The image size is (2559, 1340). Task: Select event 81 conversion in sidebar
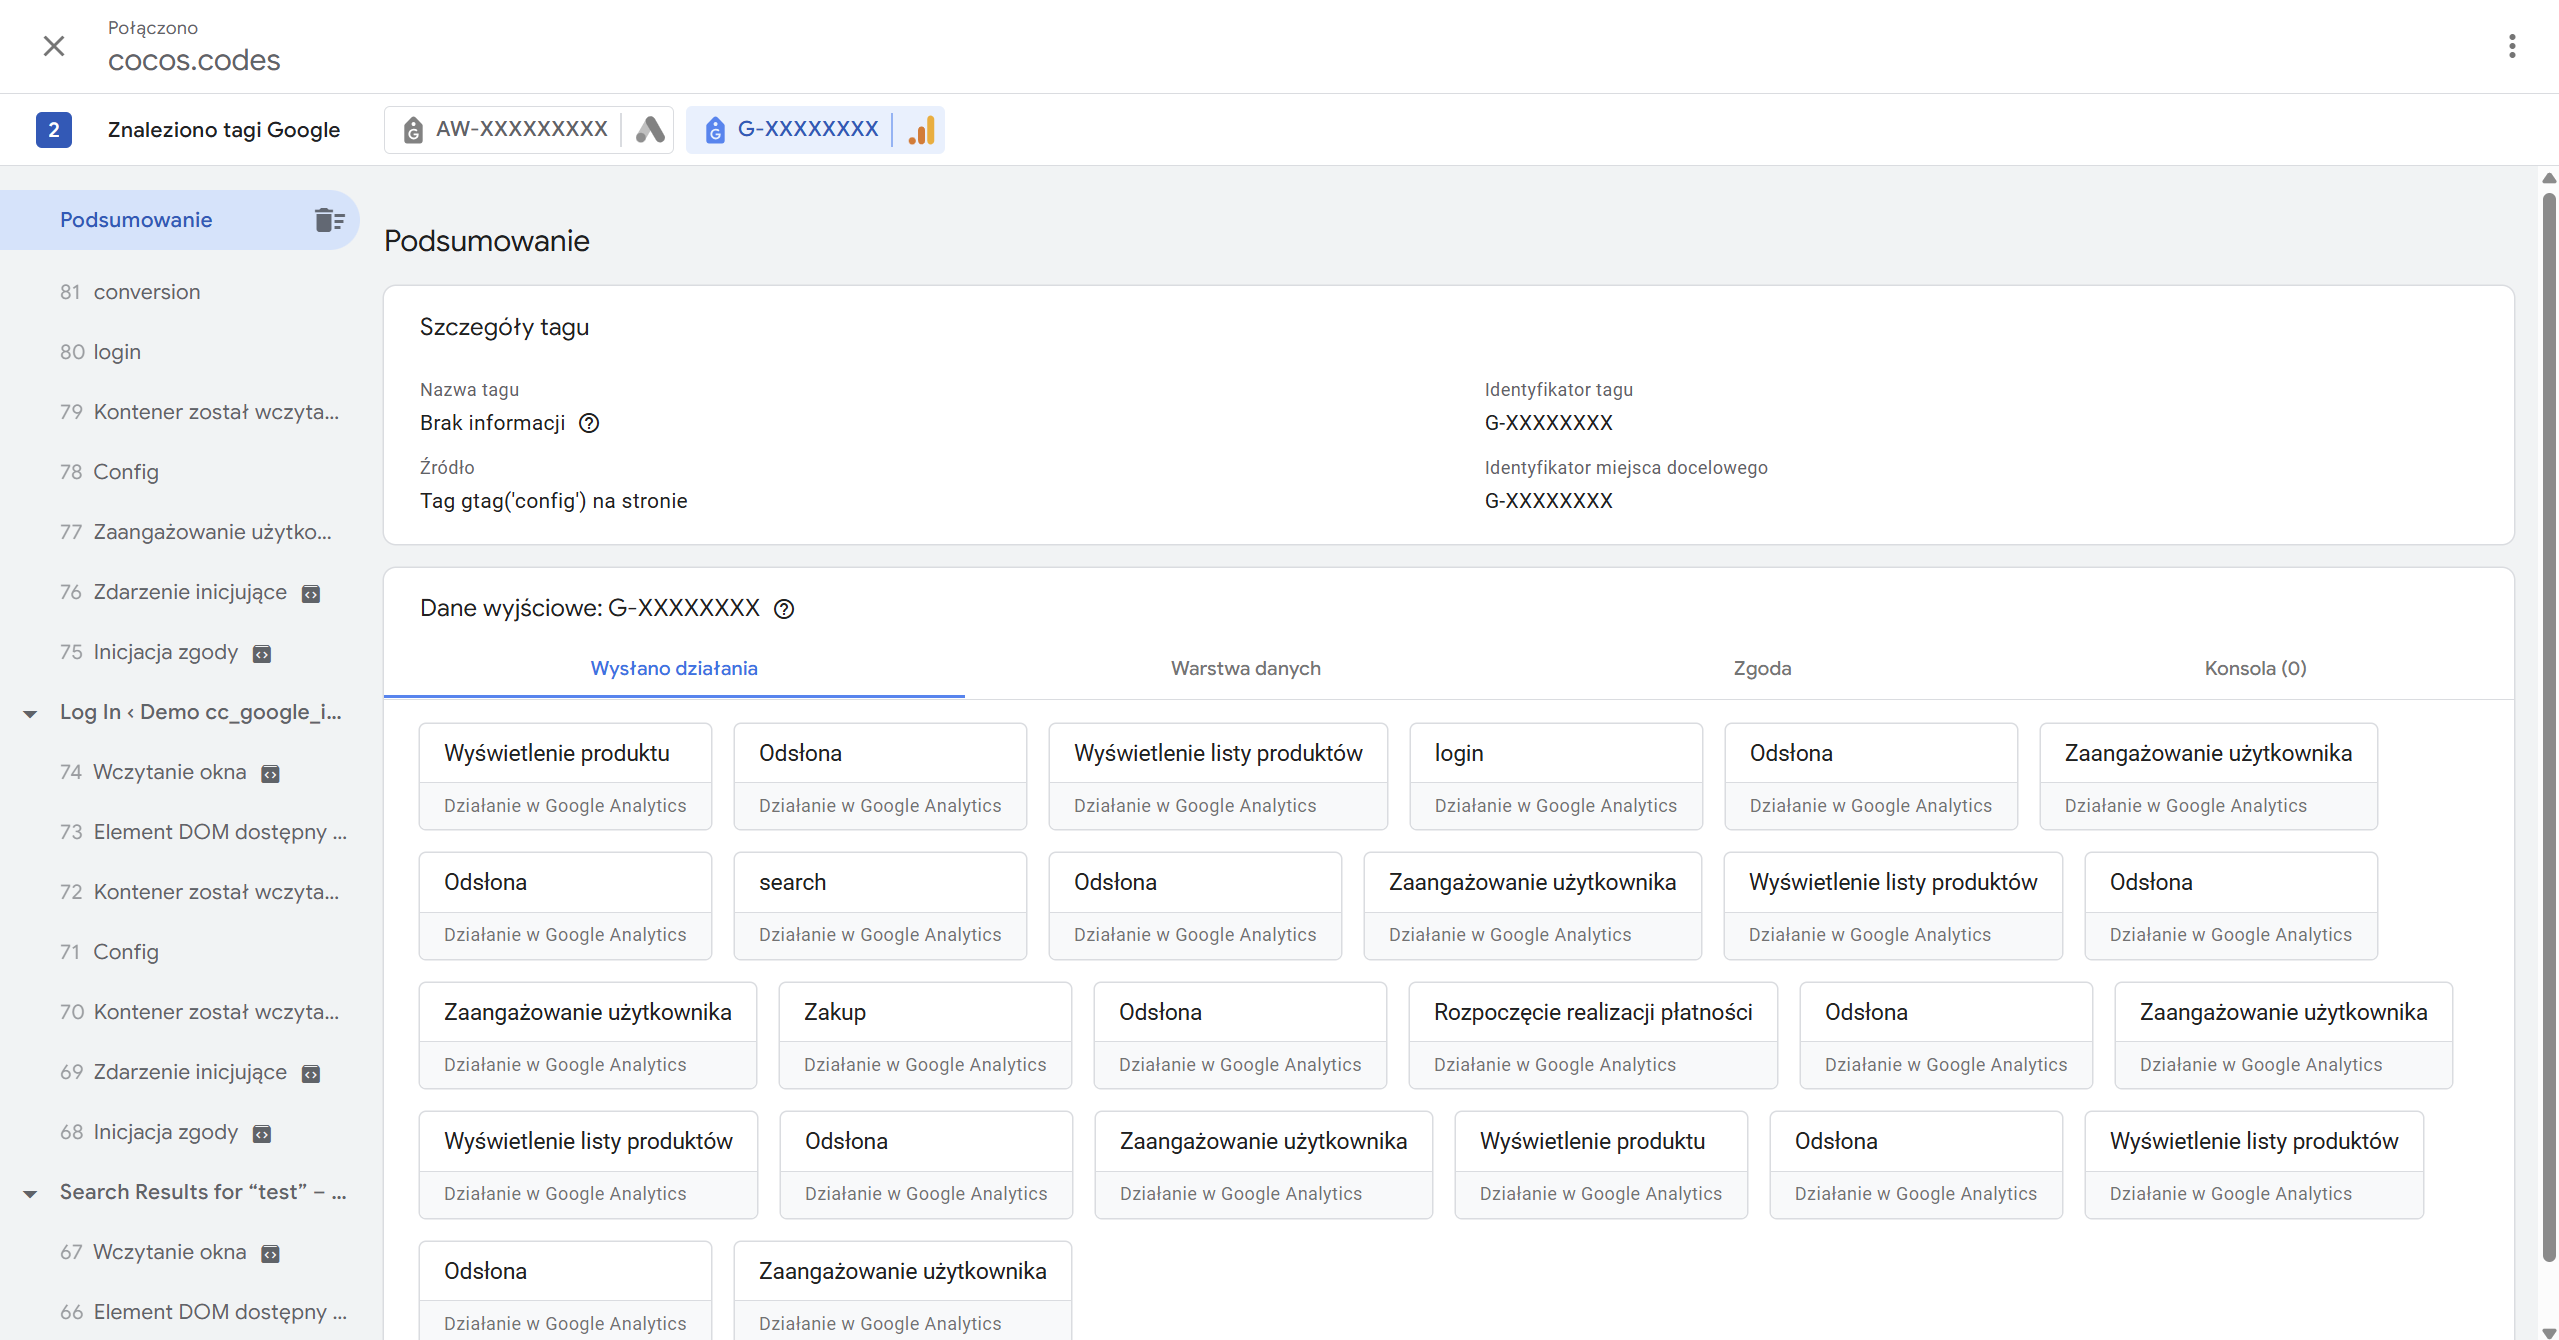146,292
